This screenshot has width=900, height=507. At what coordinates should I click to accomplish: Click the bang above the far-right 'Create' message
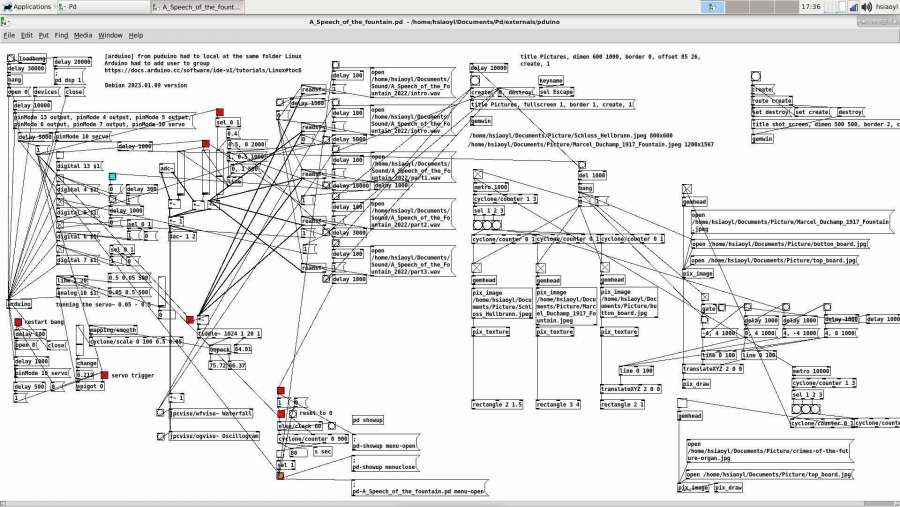click(756, 76)
